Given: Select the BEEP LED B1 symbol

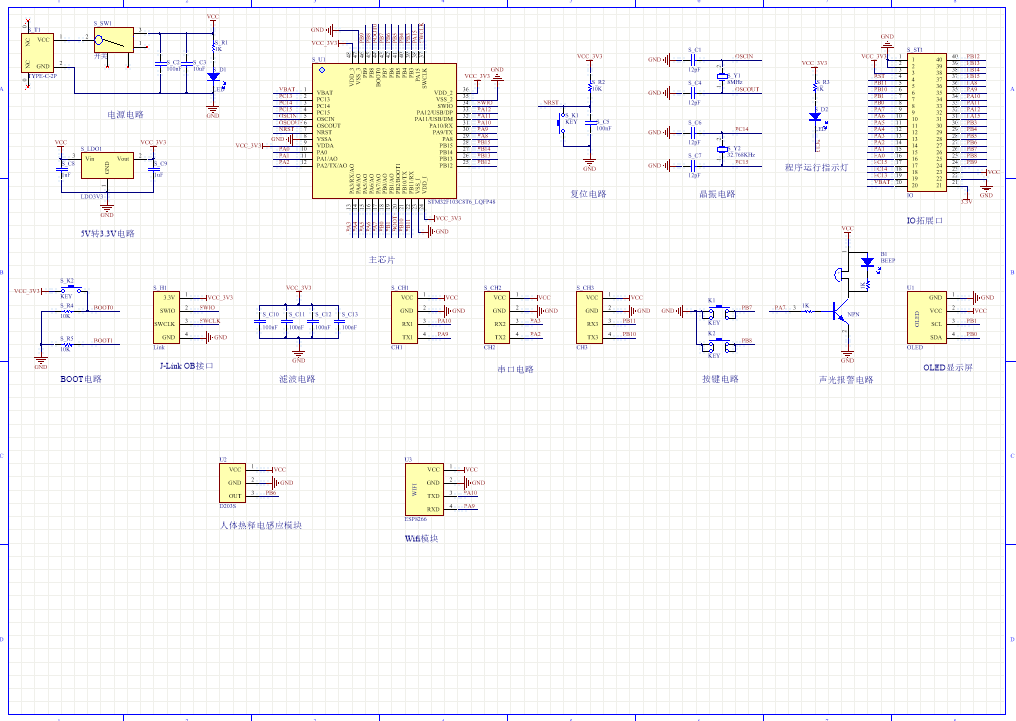Looking at the screenshot, I should click(x=868, y=262).
